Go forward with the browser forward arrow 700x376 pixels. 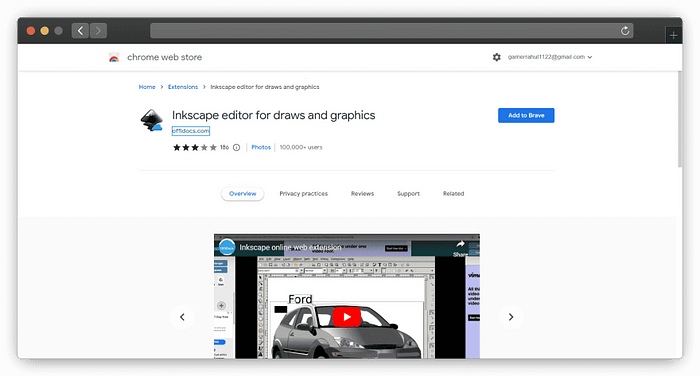coord(98,31)
